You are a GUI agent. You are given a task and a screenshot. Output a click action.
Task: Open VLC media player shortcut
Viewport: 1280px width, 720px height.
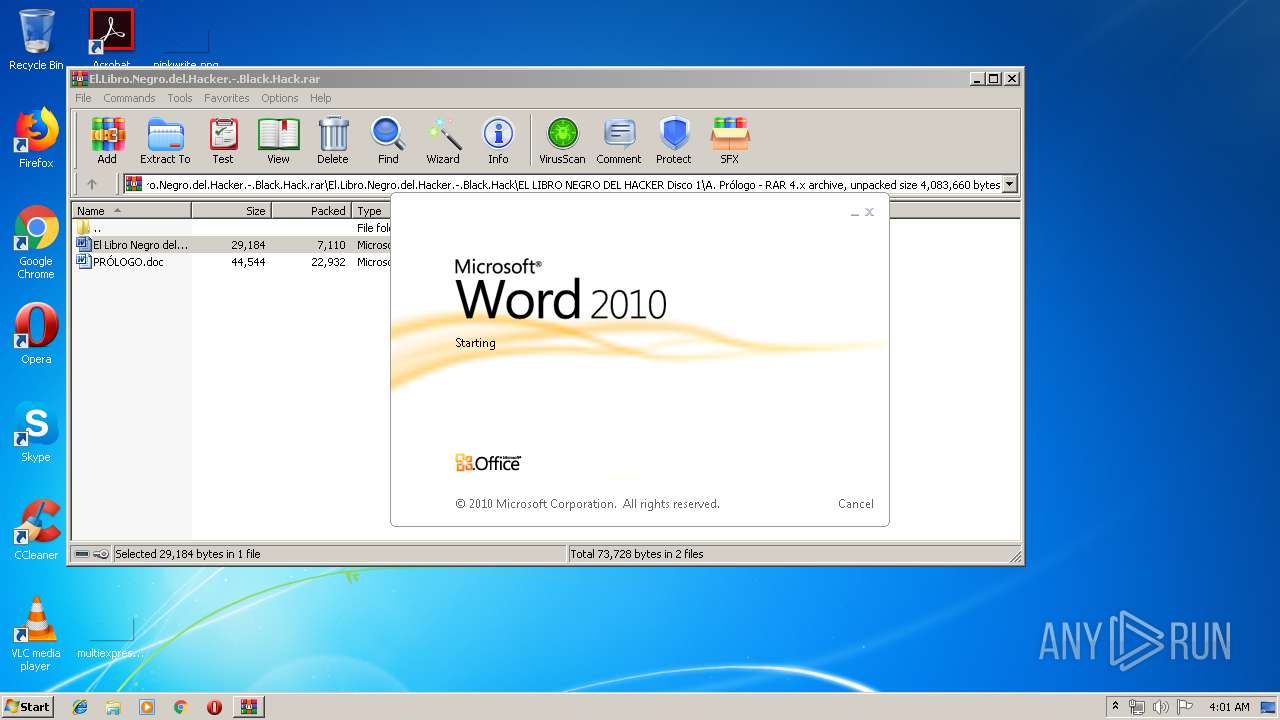pyautogui.click(x=36, y=634)
